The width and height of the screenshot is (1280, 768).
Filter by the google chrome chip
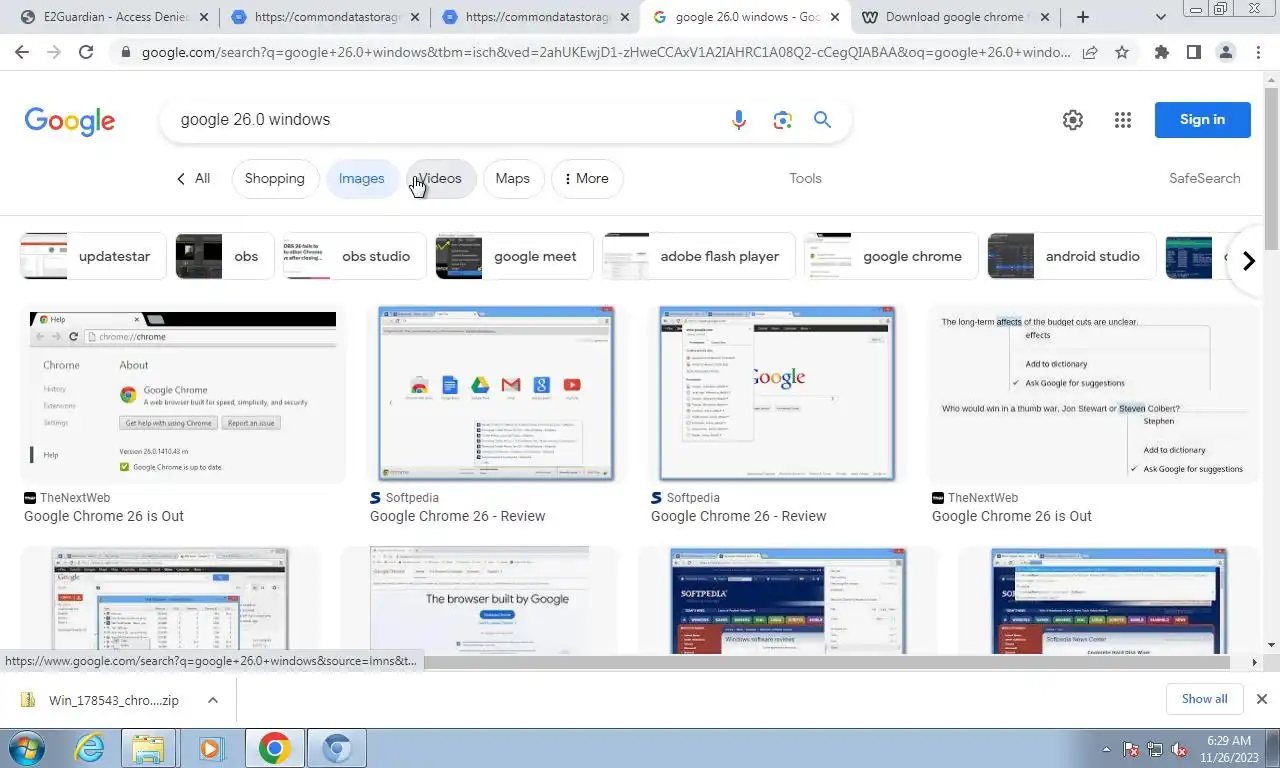click(x=891, y=257)
